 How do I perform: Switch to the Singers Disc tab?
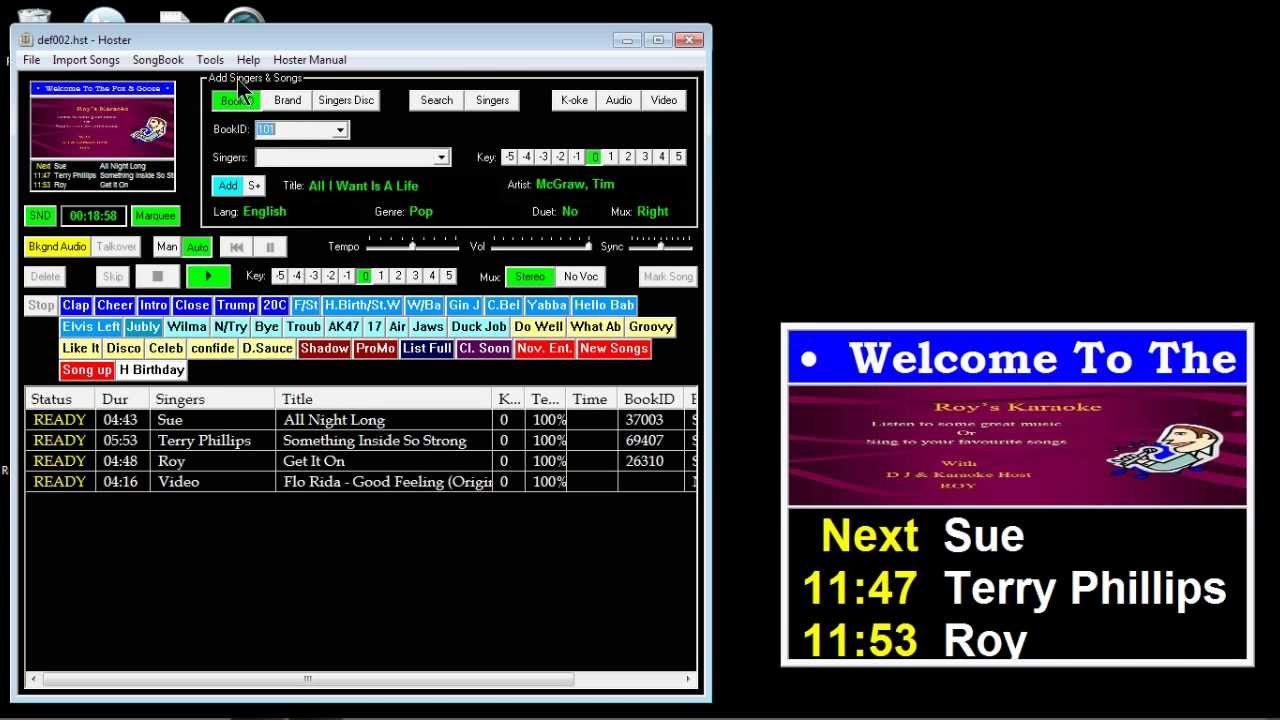click(x=346, y=100)
